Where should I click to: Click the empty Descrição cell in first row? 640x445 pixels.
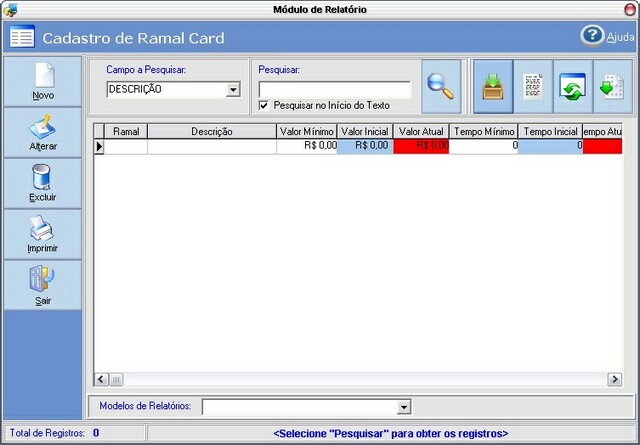tap(212, 146)
